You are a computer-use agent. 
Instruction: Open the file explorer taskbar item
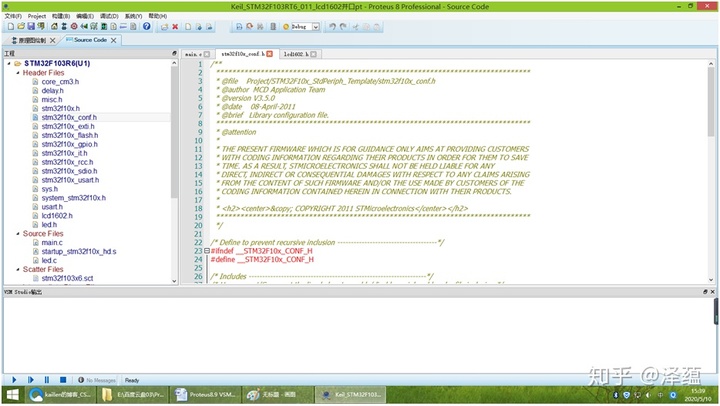134,395
